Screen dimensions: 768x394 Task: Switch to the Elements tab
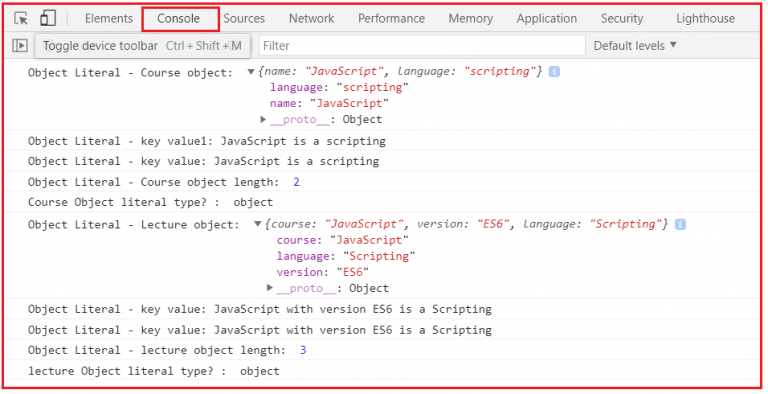(x=109, y=19)
